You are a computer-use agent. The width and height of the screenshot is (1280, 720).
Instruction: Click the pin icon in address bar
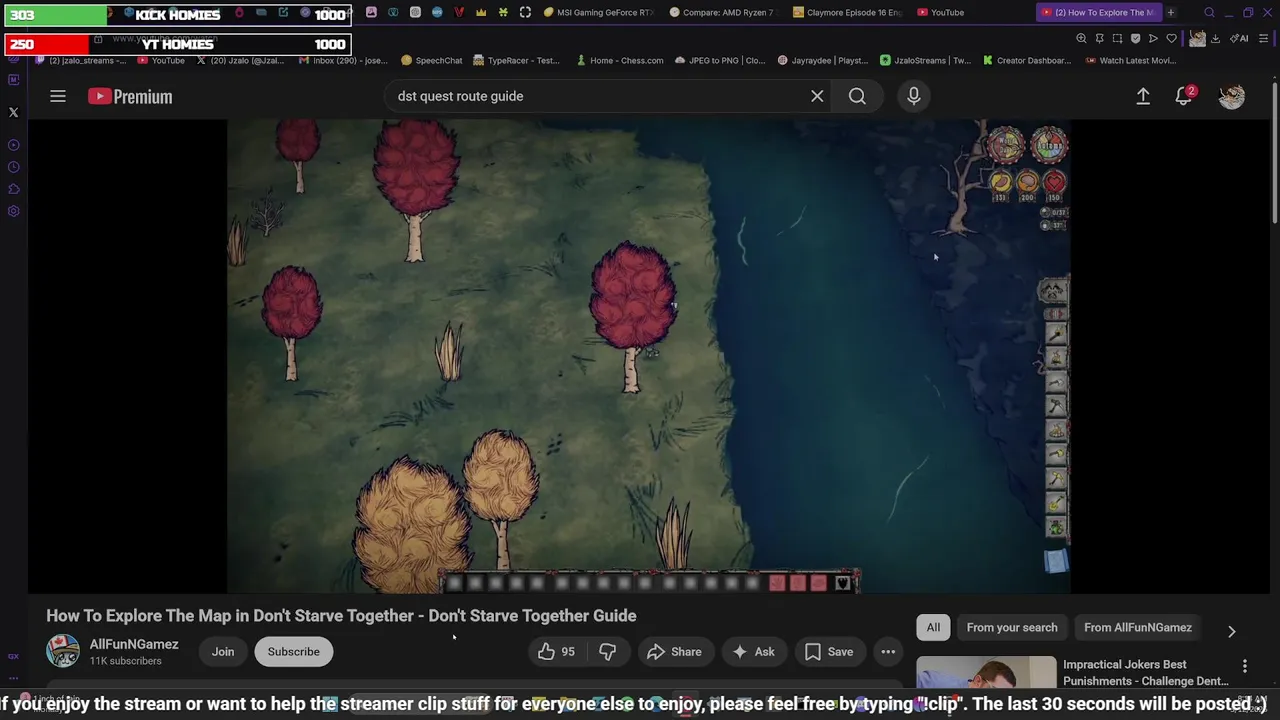click(1099, 39)
